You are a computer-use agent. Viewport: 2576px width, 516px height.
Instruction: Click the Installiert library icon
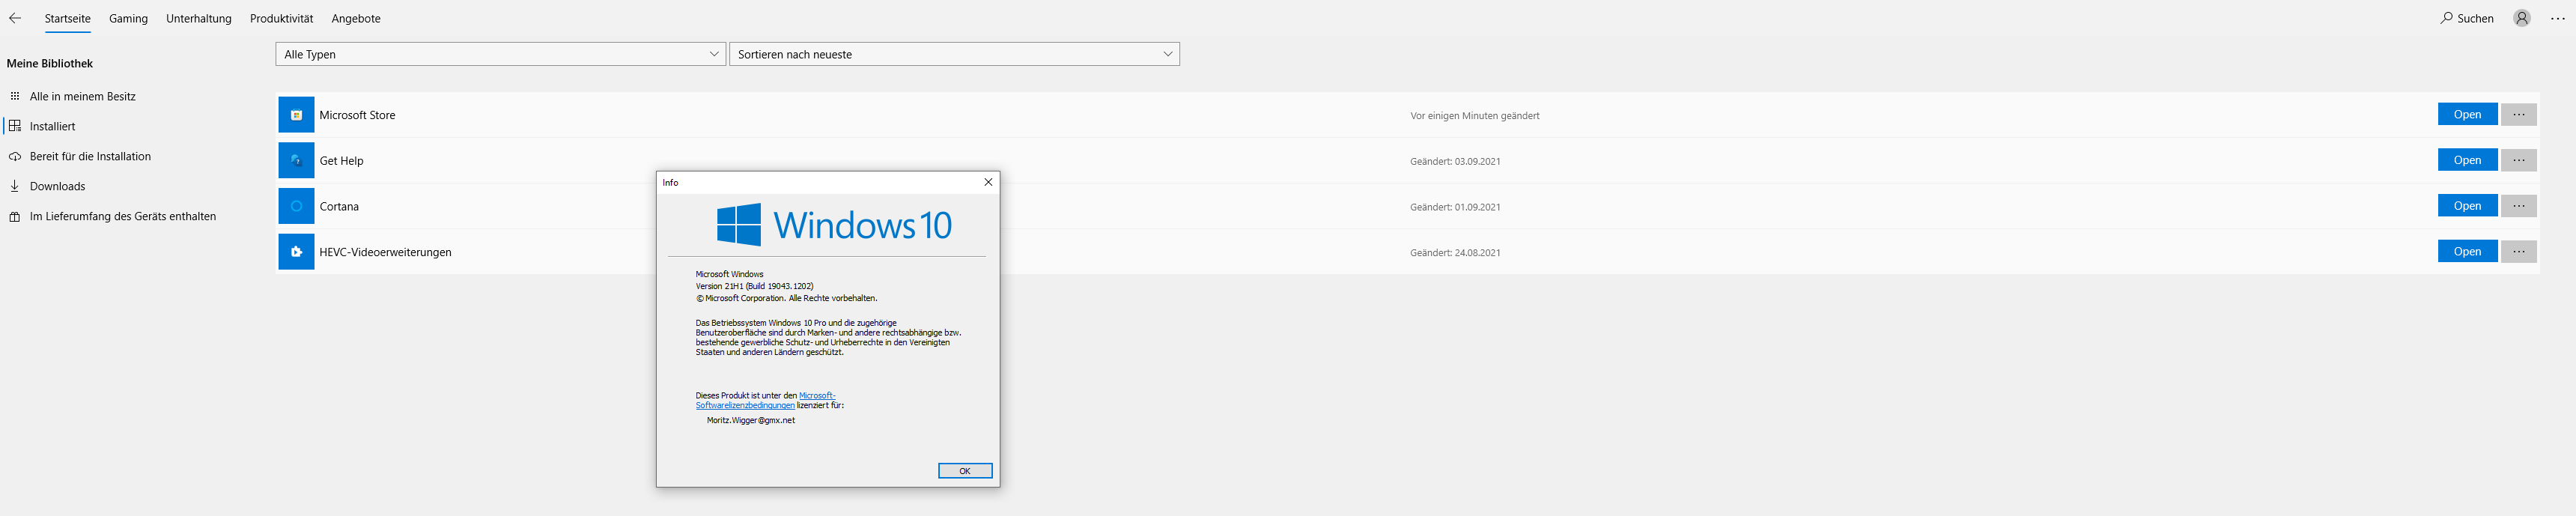[15, 126]
